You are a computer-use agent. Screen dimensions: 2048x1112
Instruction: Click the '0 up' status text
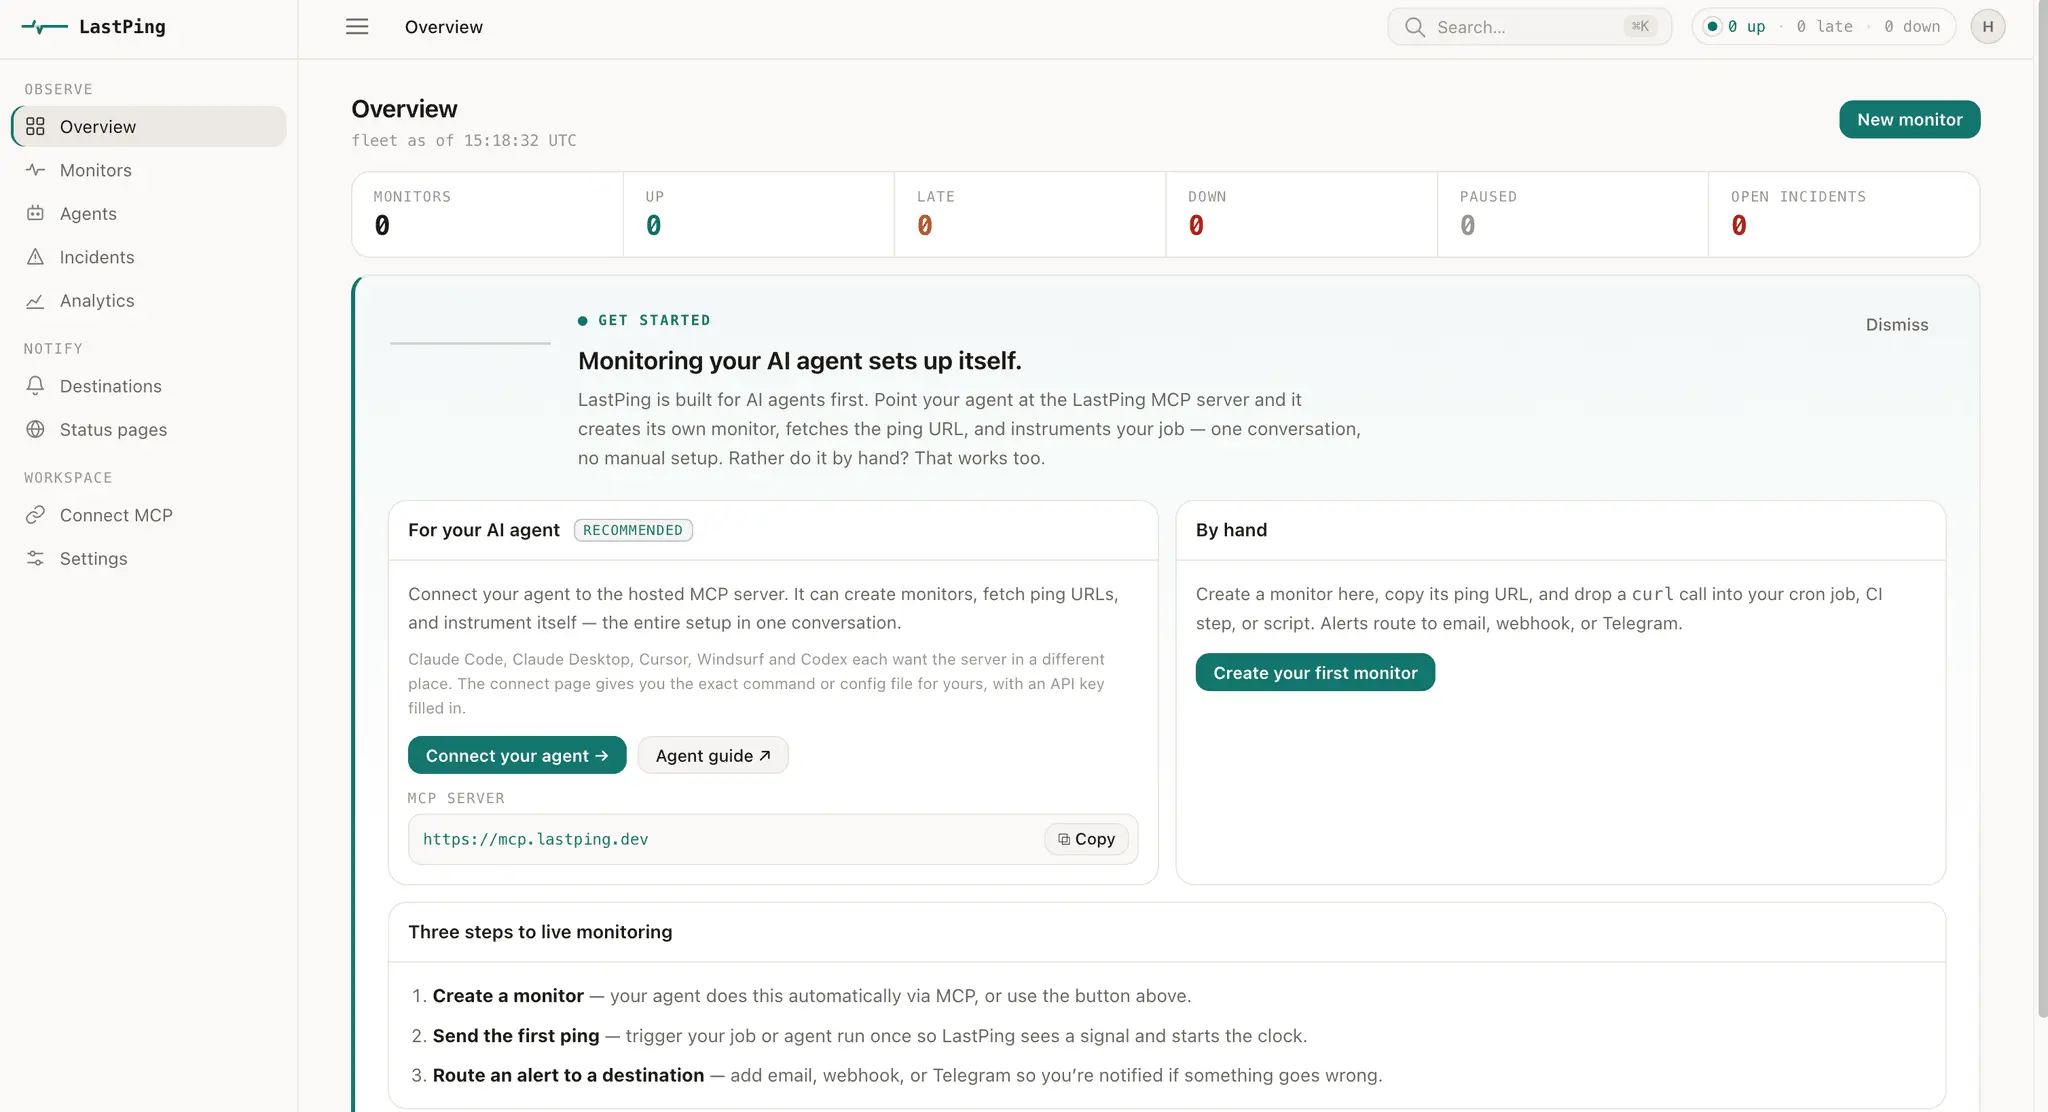(x=1747, y=27)
